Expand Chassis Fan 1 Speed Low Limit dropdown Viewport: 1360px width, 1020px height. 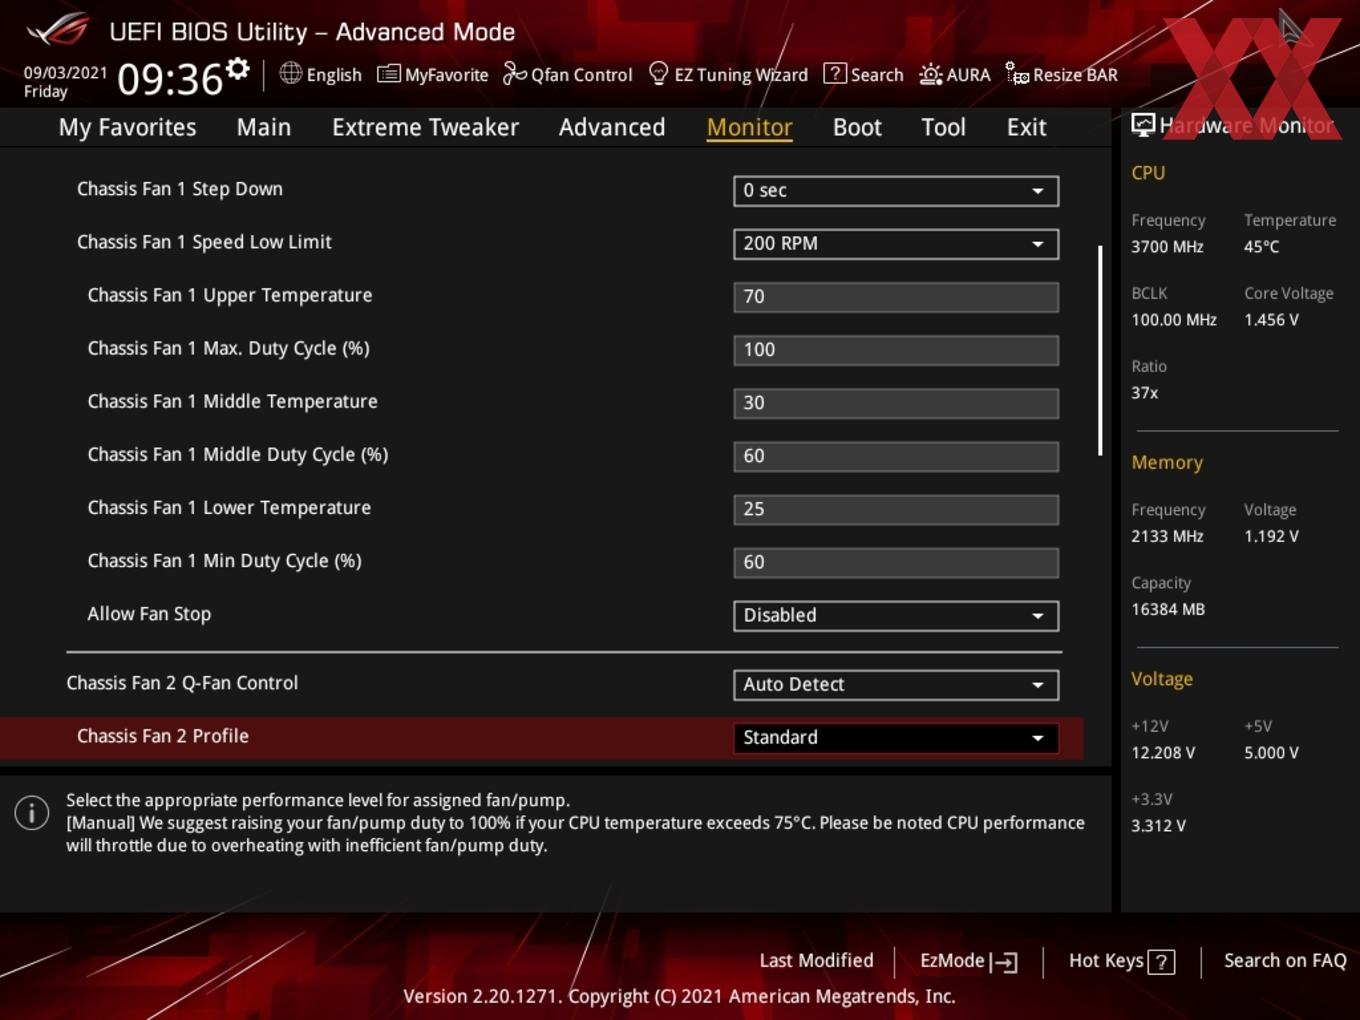click(896, 243)
